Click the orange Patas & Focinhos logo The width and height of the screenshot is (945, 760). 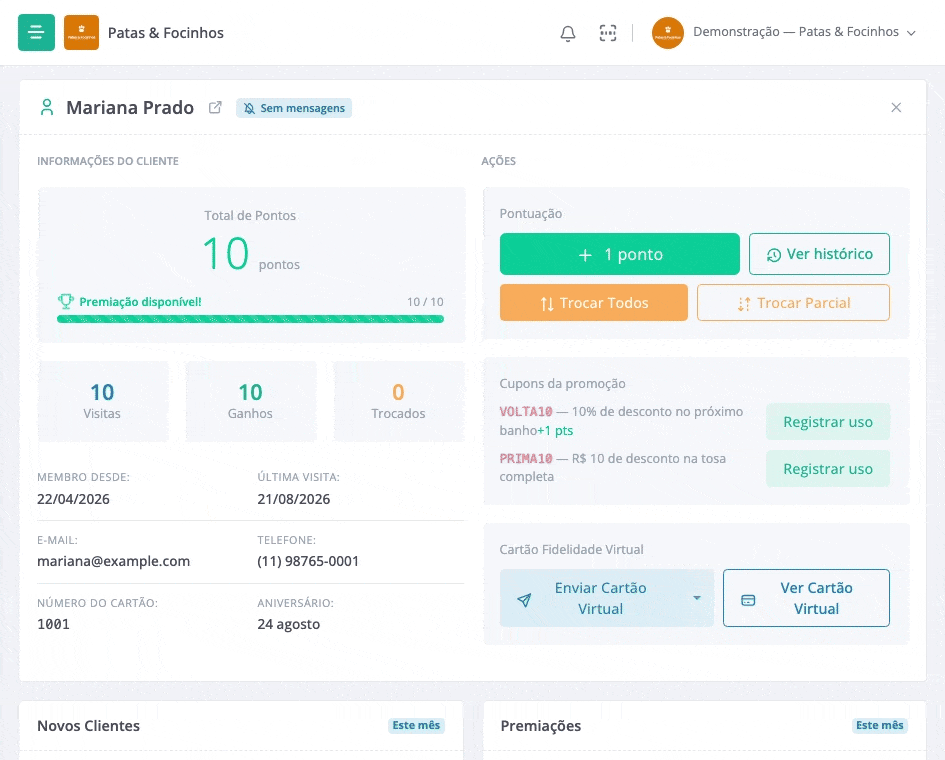click(81, 33)
